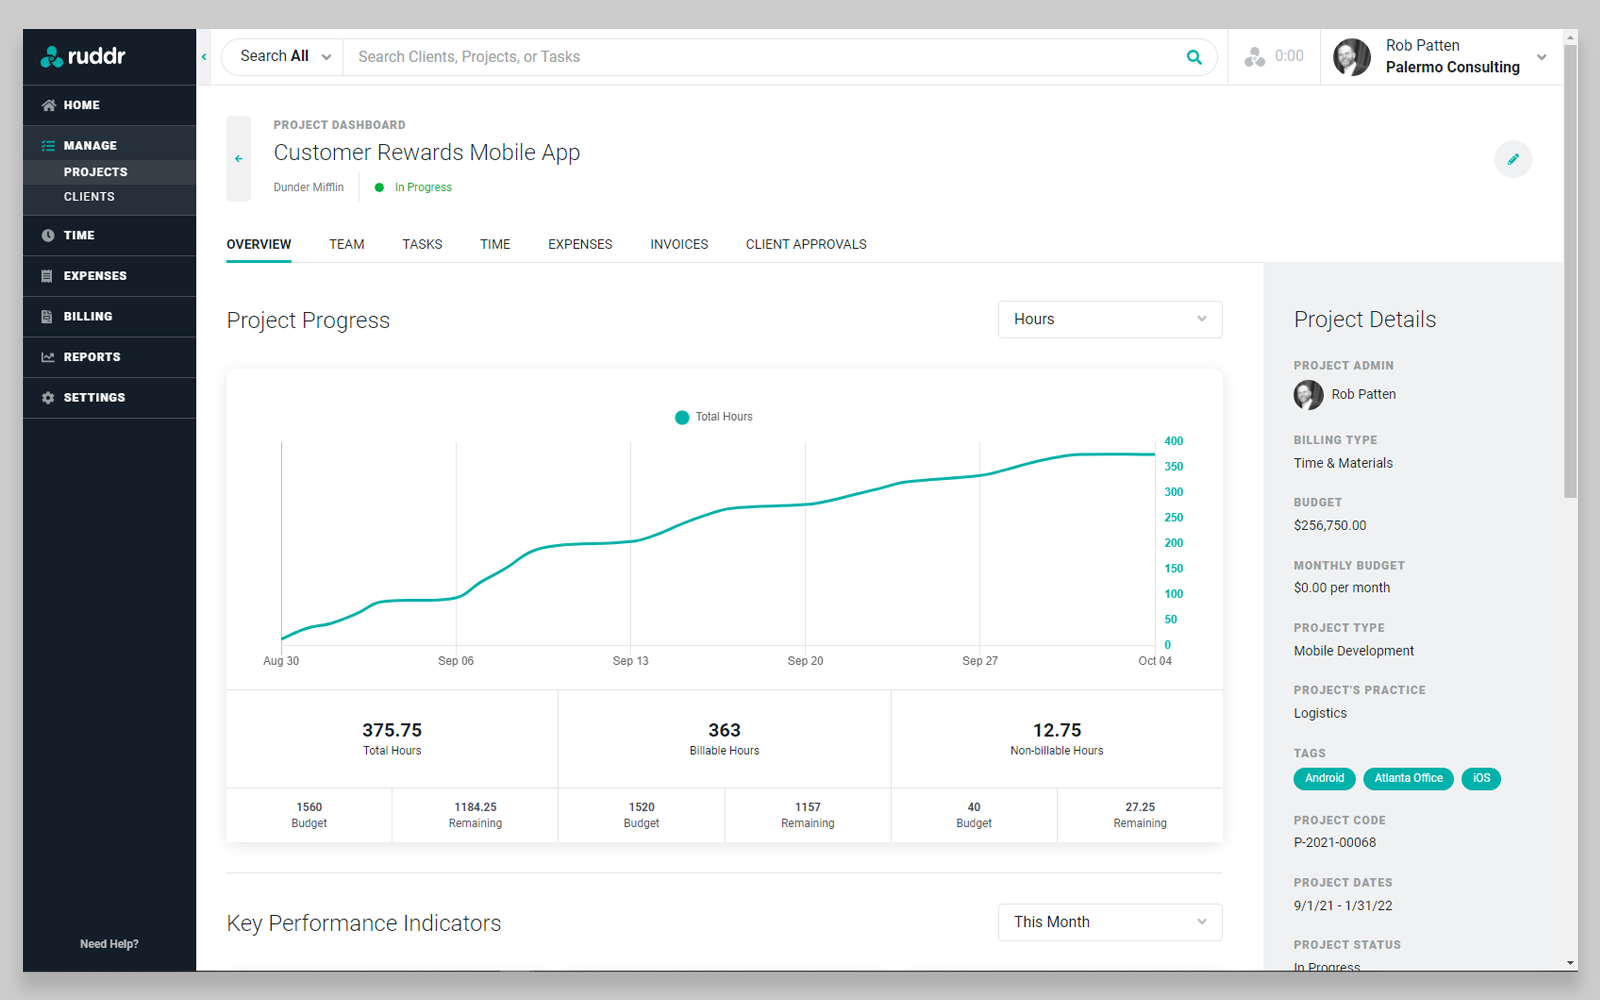Image resolution: width=1600 pixels, height=1000 pixels.
Task: Click the Android tag chip
Action: [1324, 778]
